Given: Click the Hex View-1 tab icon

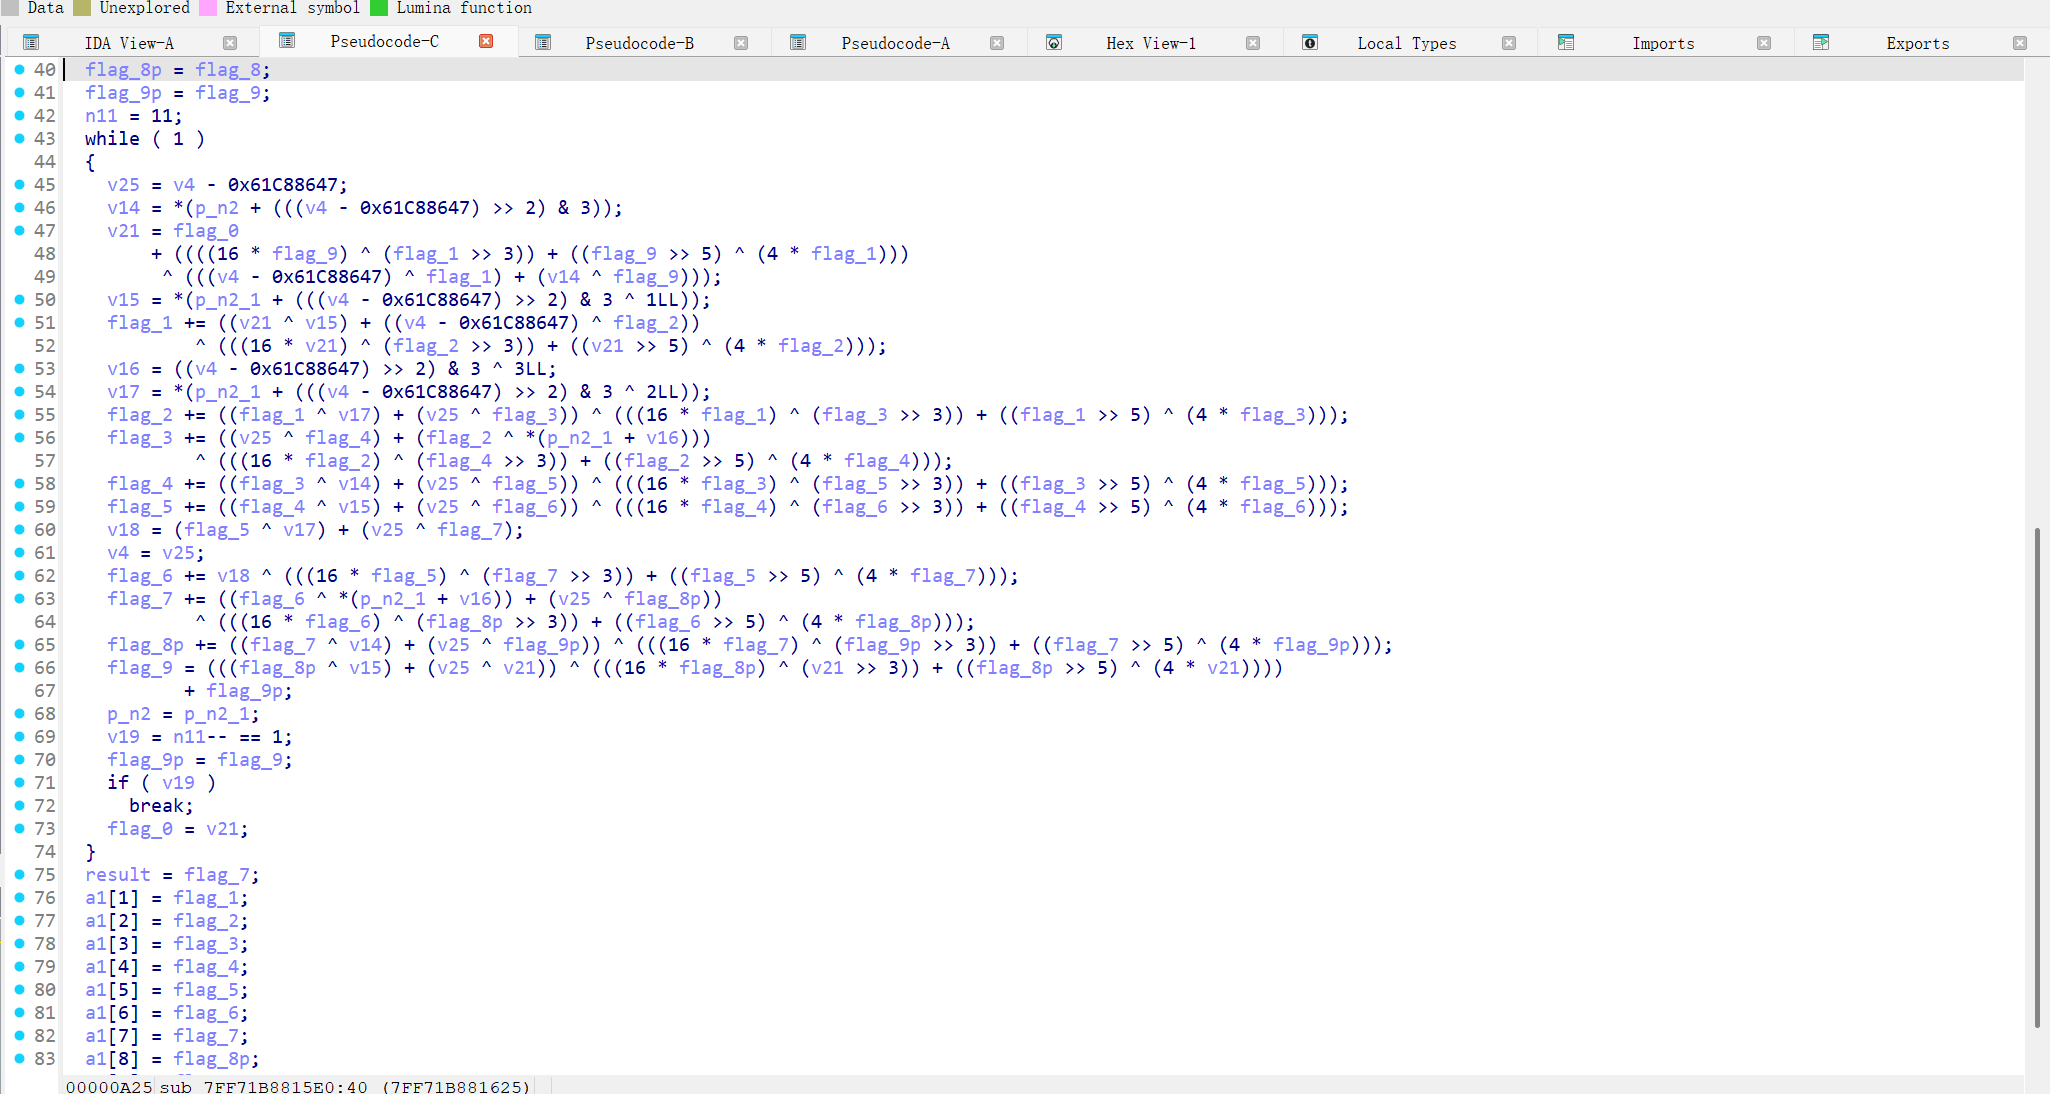Looking at the screenshot, I should tap(1054, 43).
